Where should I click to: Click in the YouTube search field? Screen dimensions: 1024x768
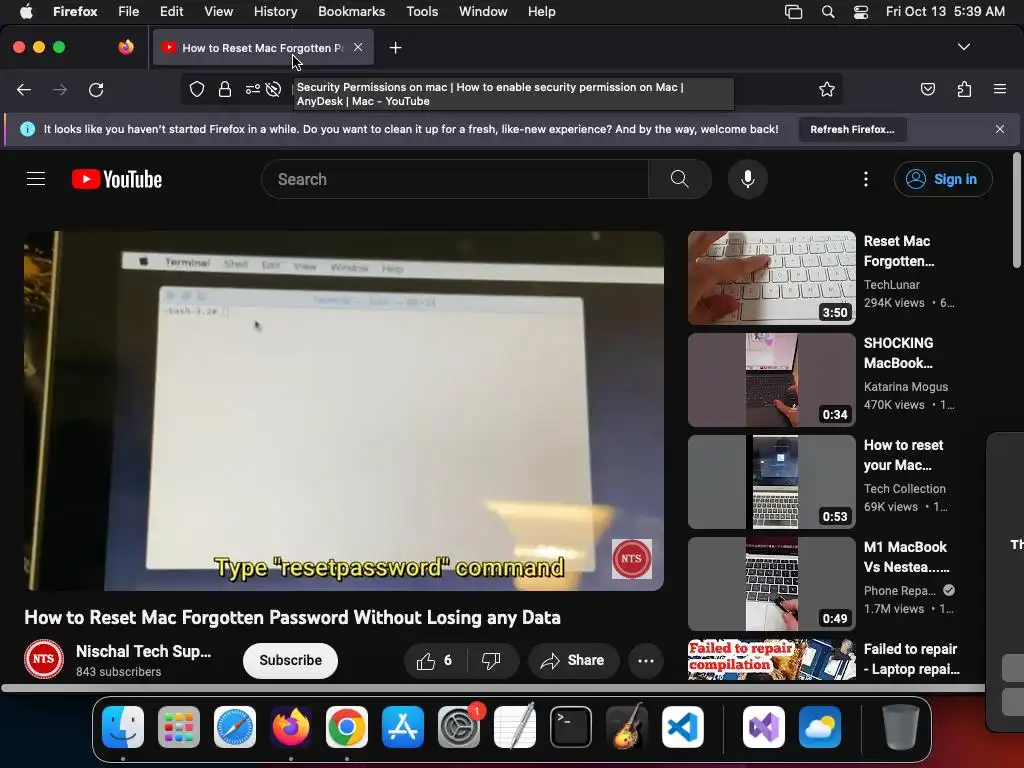[455, 179]
